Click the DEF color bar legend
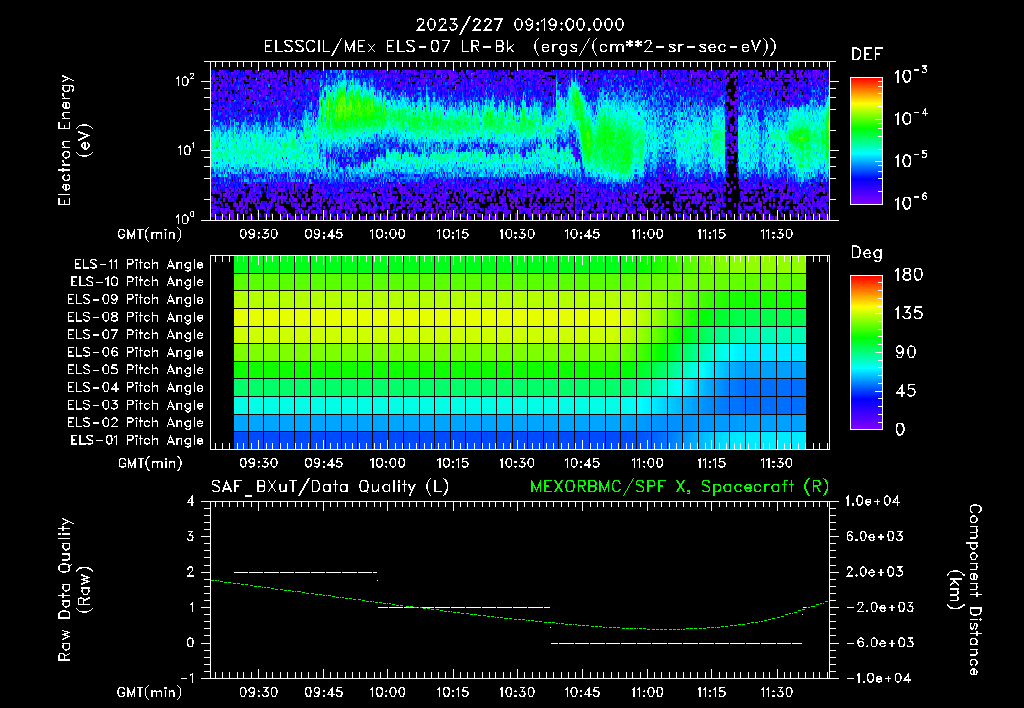 click(x=866, y=141)
